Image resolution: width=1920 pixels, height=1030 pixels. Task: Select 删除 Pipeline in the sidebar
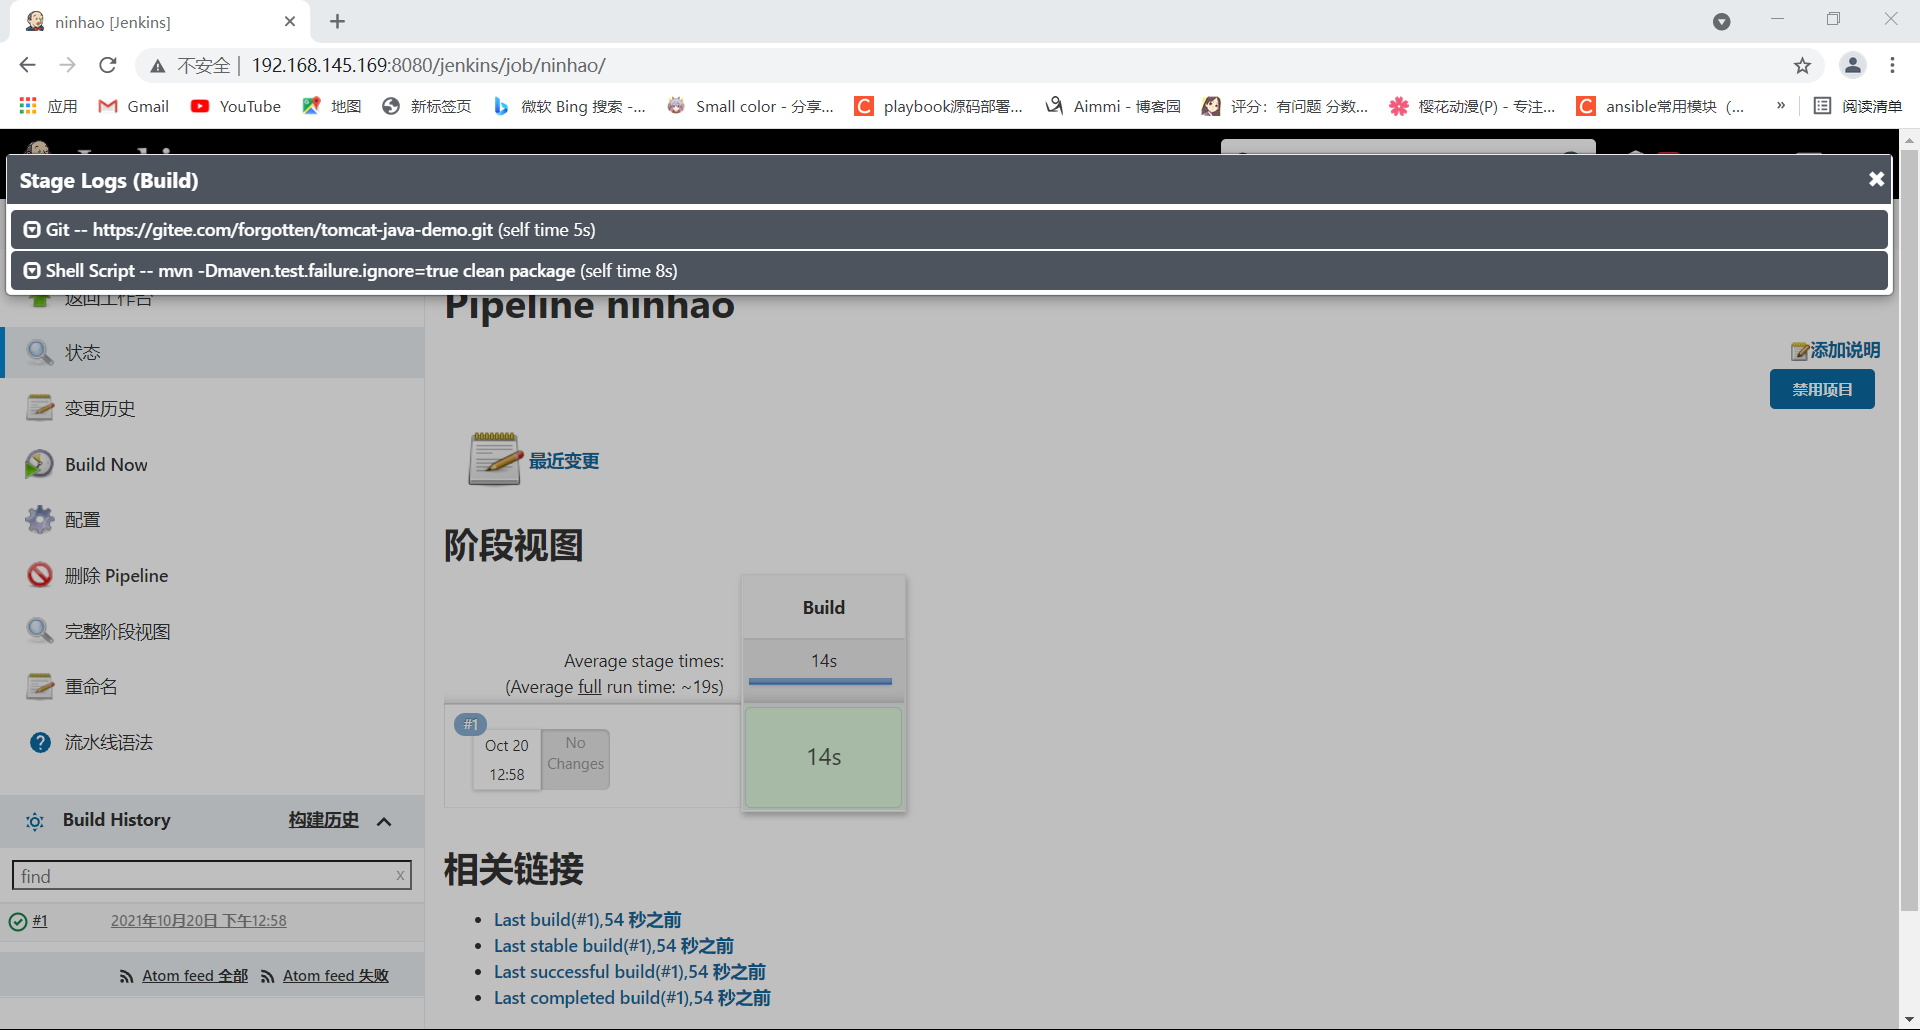[x=116, y=575]
